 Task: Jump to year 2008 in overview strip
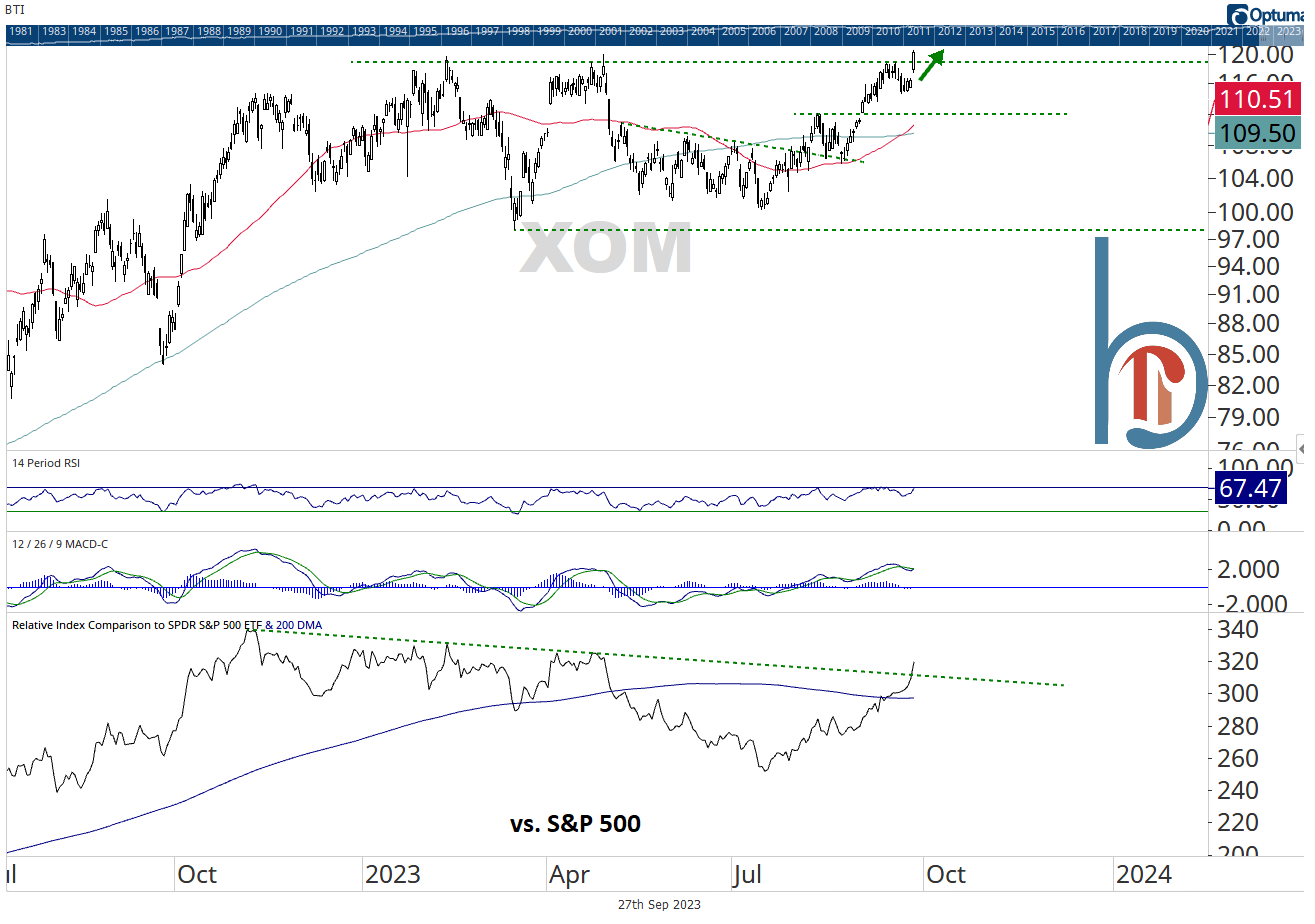point(826,32)
